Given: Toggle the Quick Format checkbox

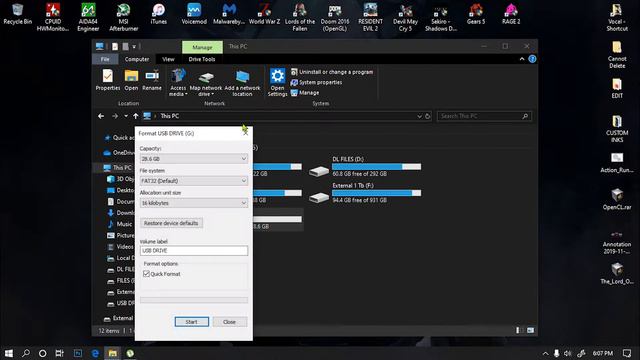Looking at the screenshot, I should point(147,274).
